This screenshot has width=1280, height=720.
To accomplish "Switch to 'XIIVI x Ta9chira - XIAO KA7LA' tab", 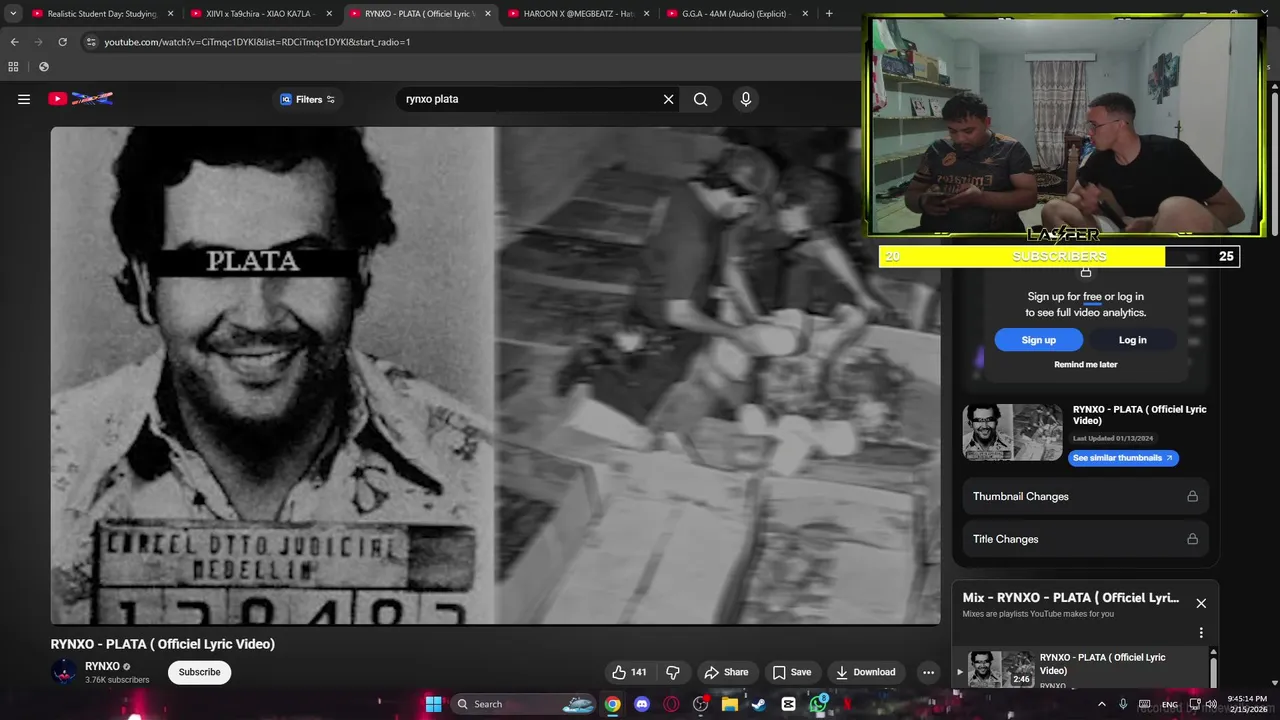I will tap(260, 14).
